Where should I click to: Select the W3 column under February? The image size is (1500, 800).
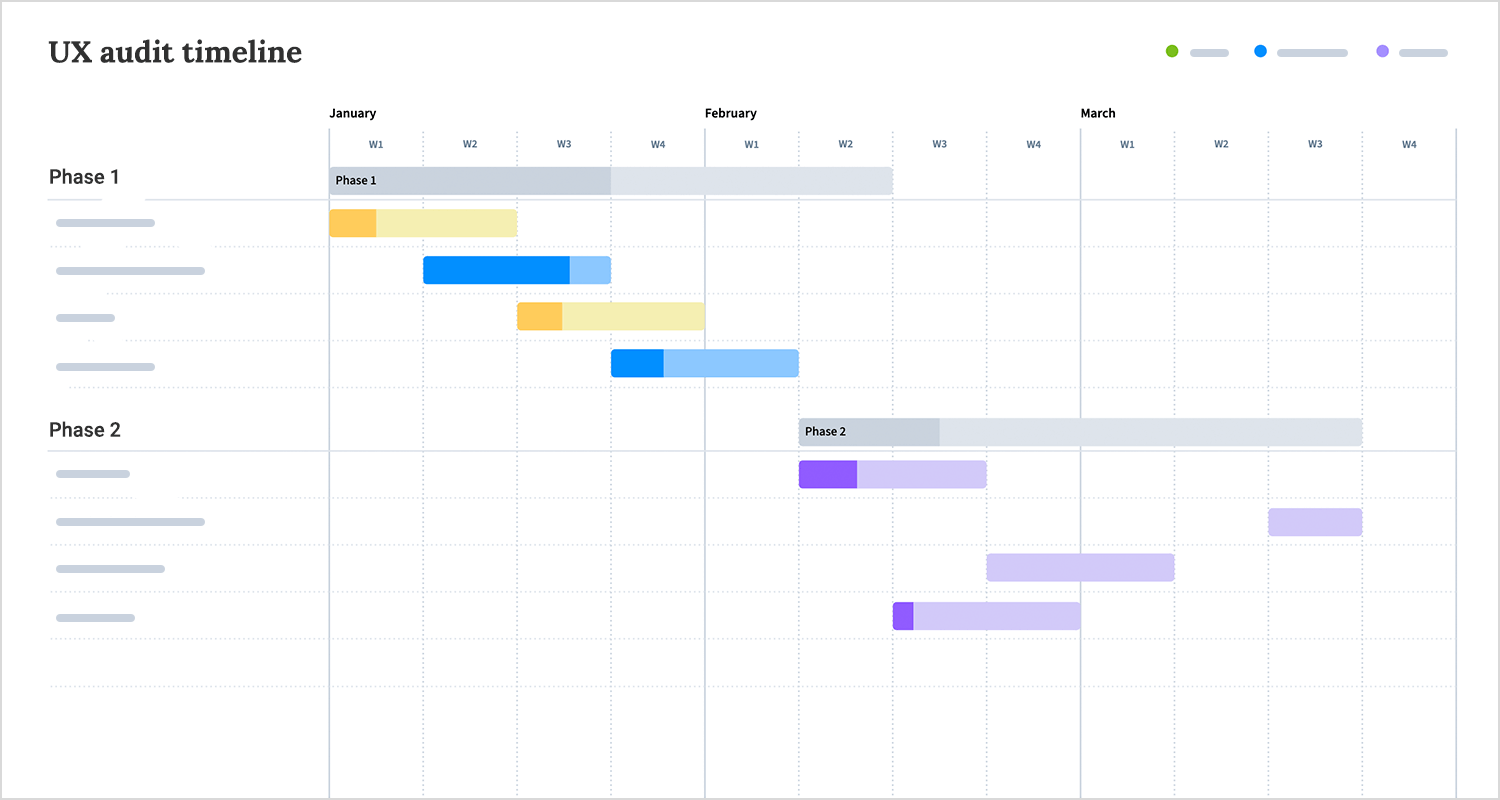pyautogui.click(x=940, y=144)
